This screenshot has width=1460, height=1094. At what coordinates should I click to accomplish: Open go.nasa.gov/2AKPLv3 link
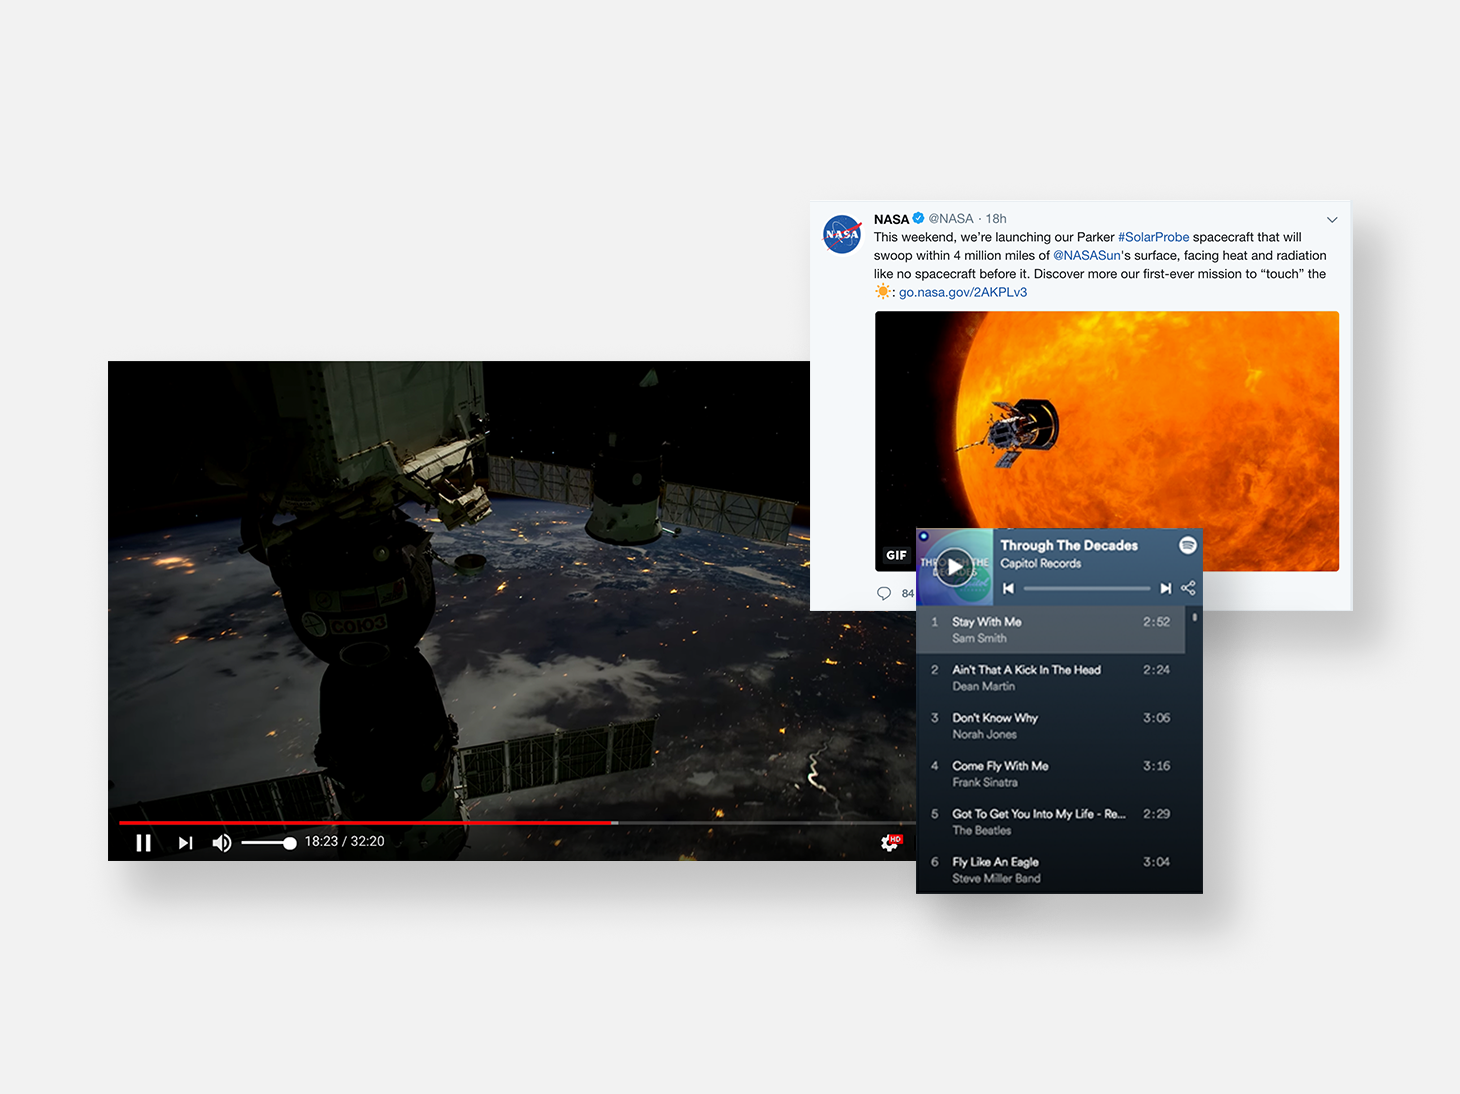pyautogui.click(x=962, y=292)
